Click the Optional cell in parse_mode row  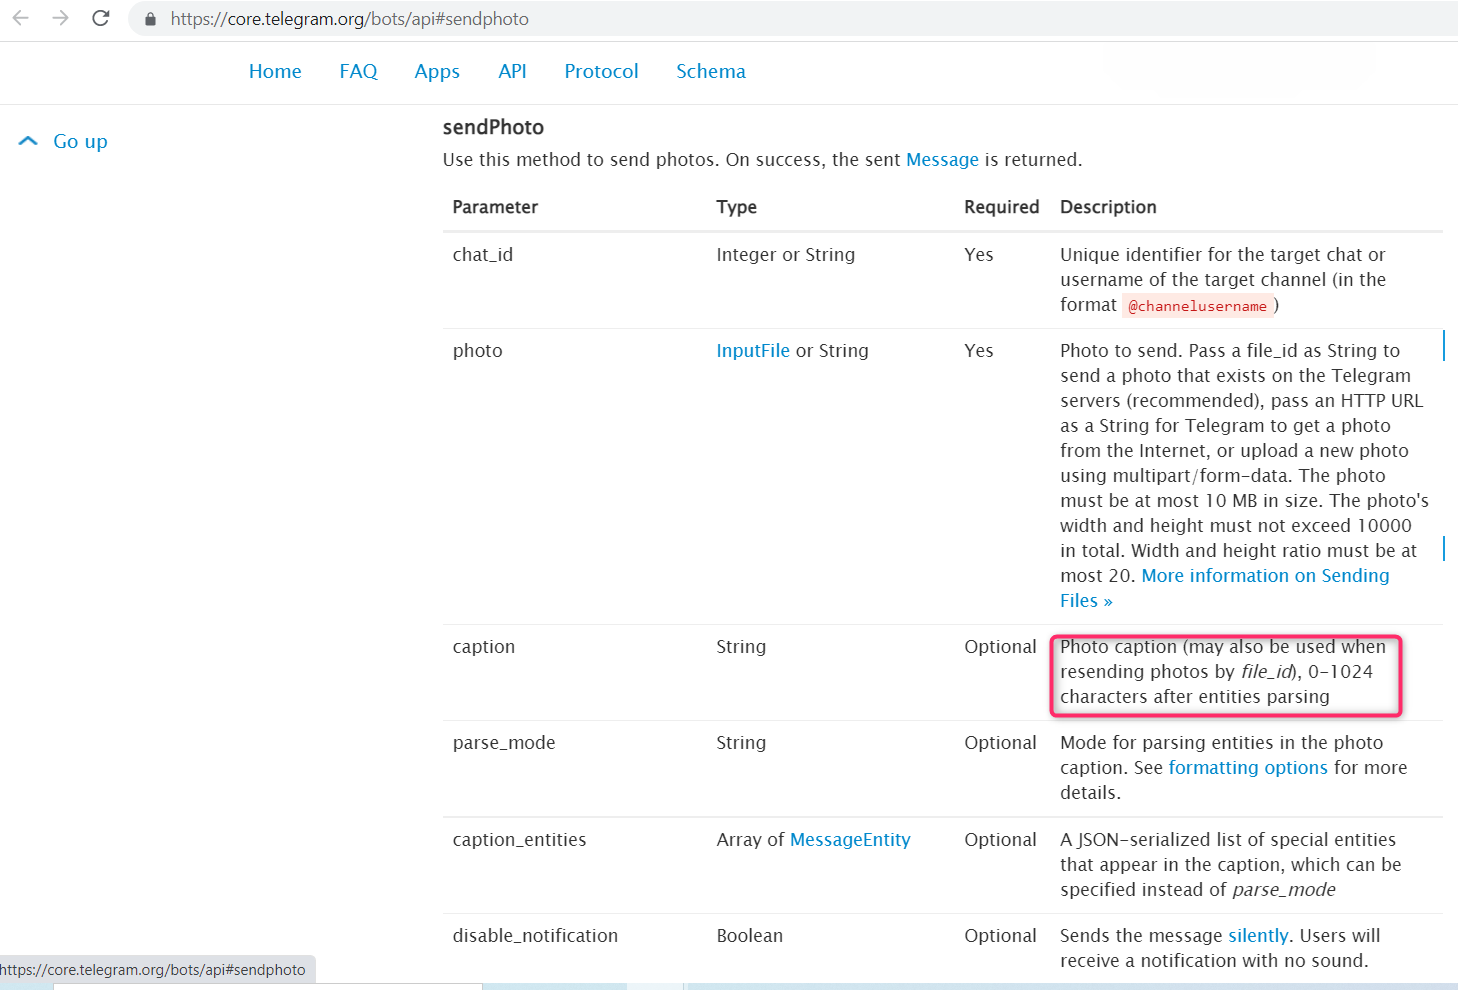click(1000, 742)
